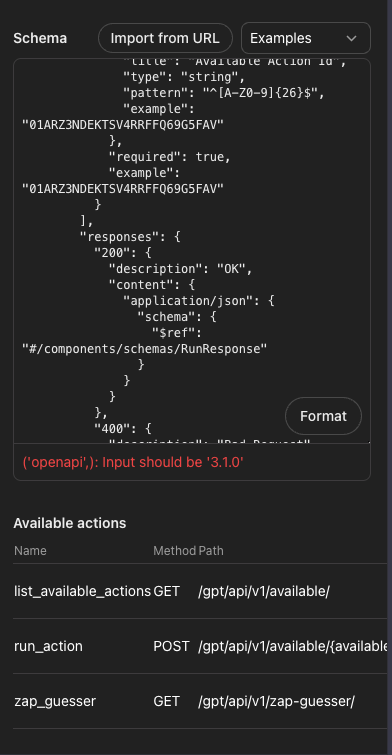Click the red openapi validation error message
Viewport: 392px width, 755px height.
coord(133,462)
